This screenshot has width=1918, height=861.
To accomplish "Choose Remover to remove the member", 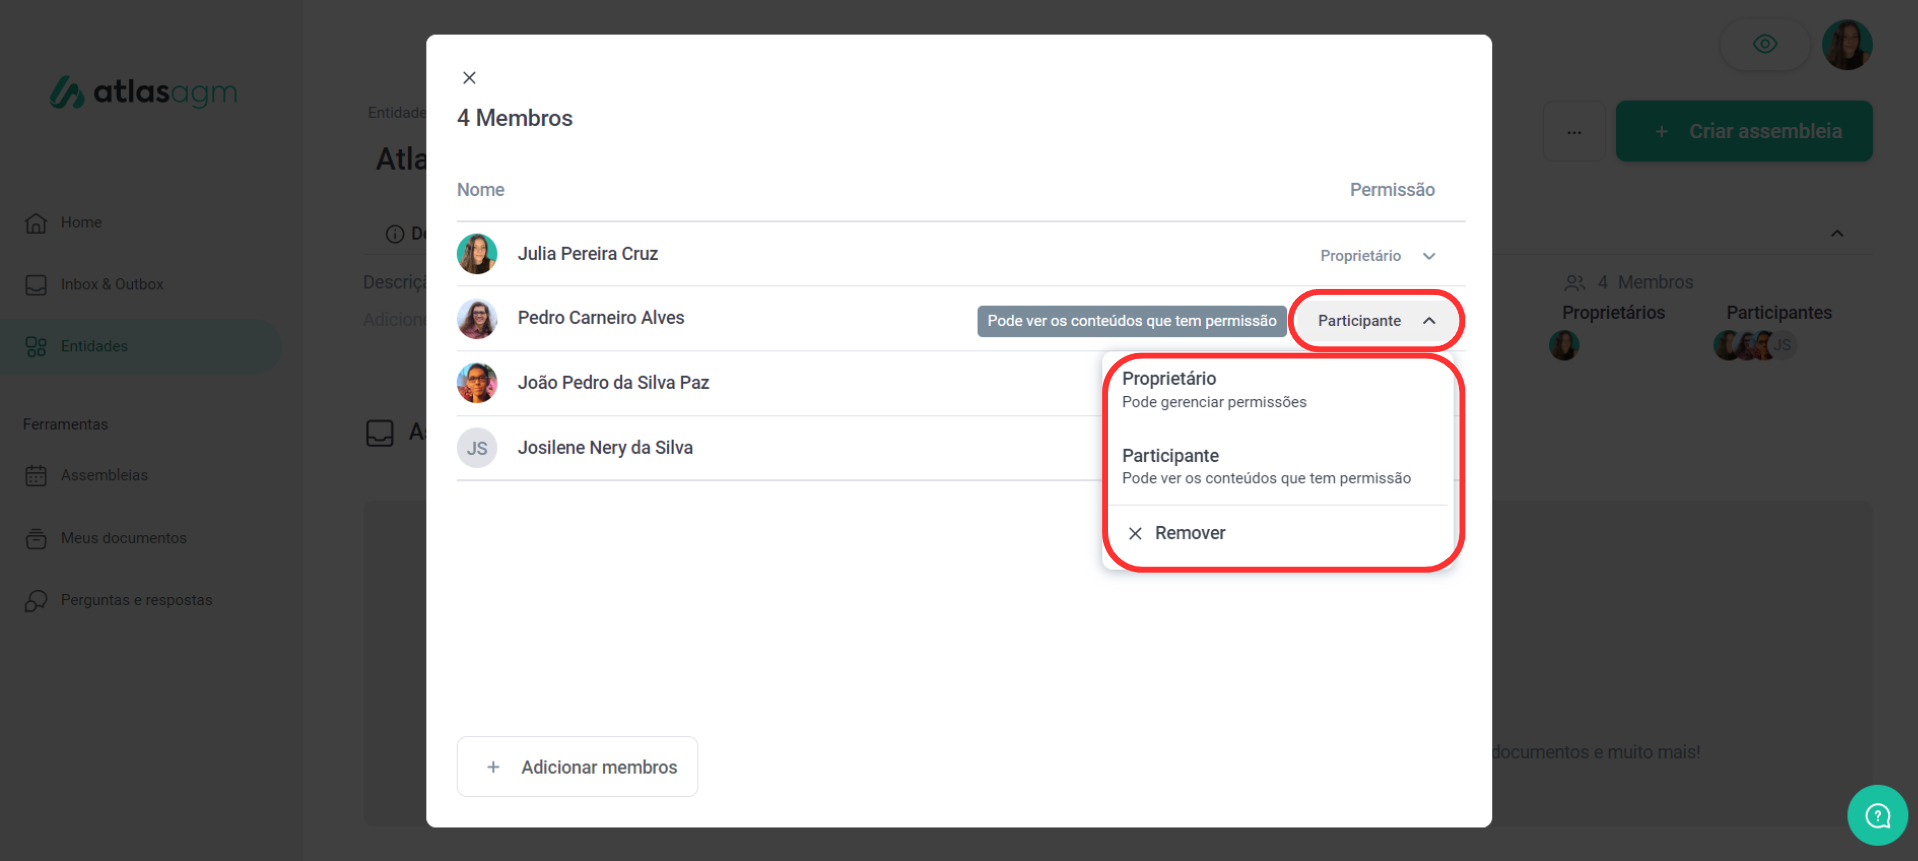I will click(1189, 534).
